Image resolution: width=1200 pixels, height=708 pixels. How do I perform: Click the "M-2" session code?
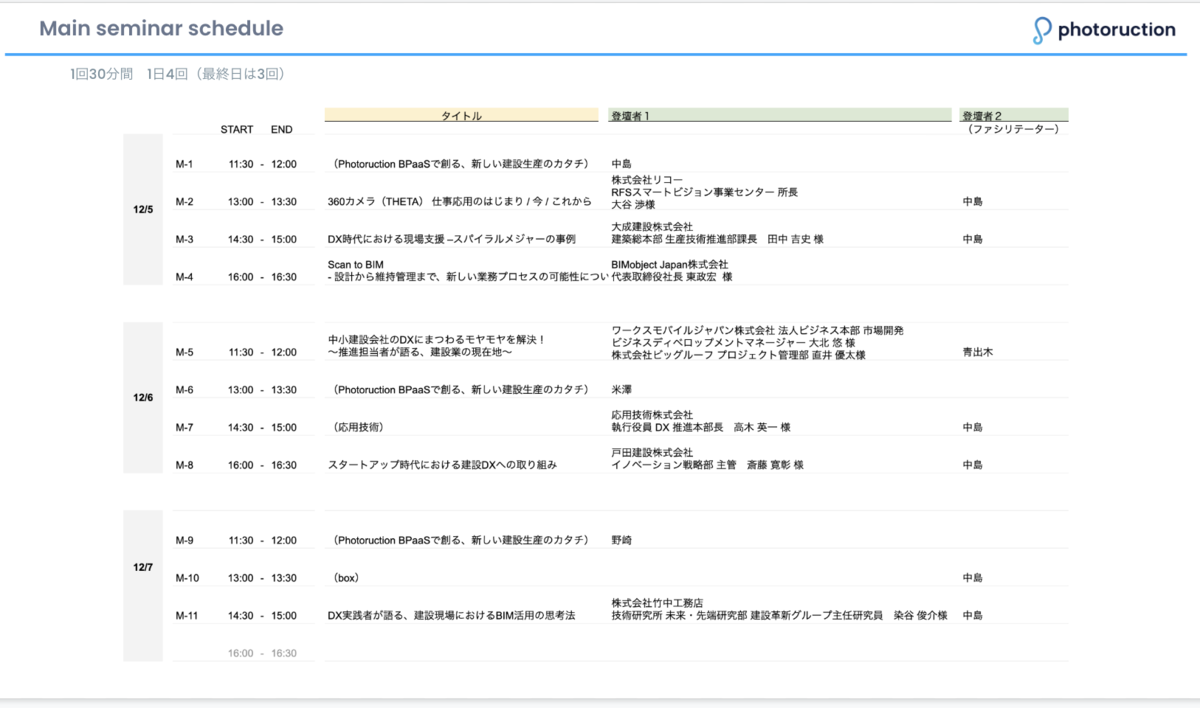tap(184, 202)
